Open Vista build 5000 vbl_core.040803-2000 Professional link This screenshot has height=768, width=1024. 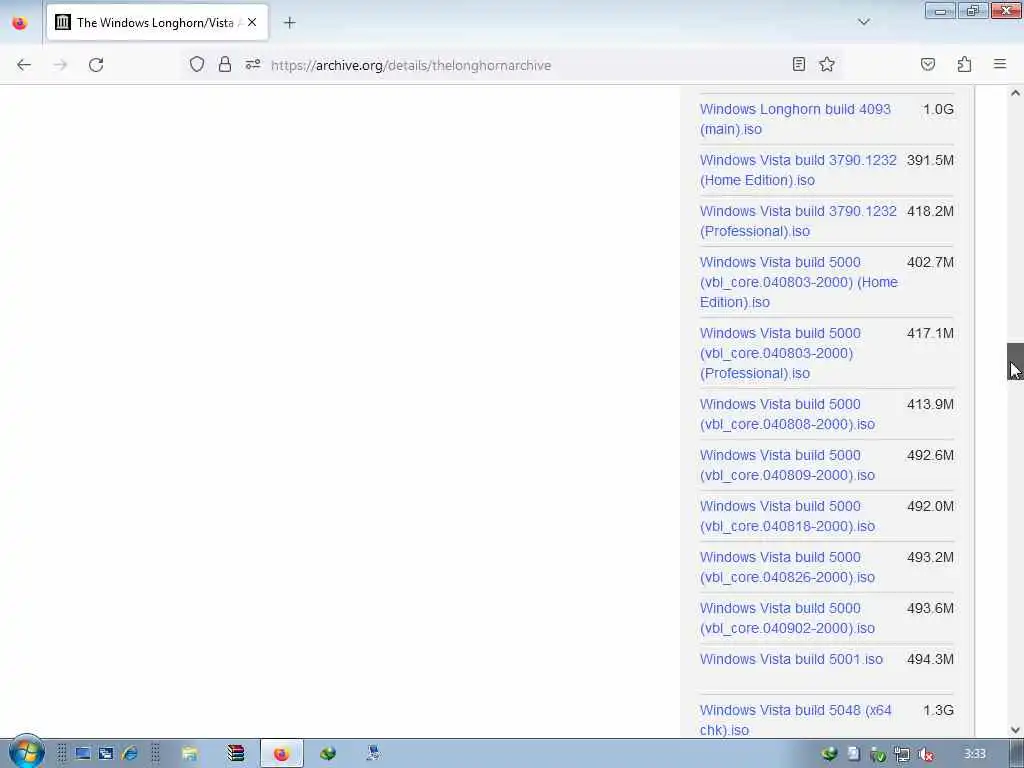[x=780, y=353]
